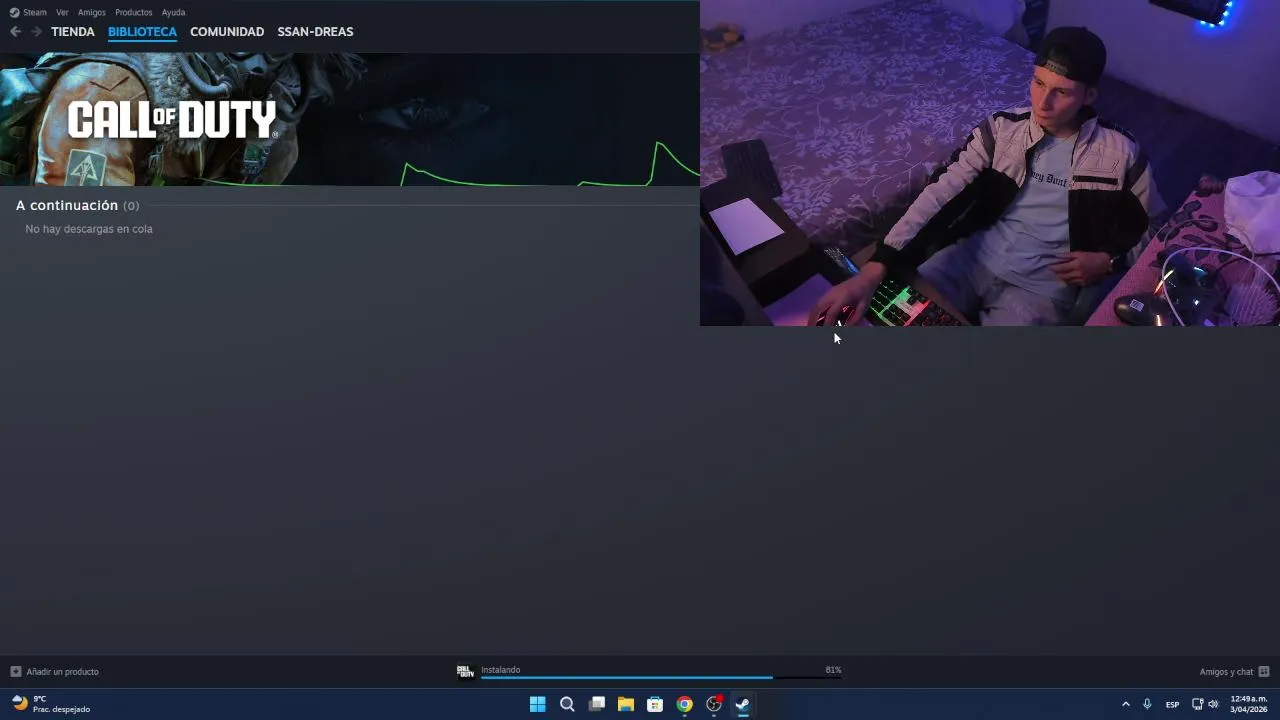The height and width of the screenshot is (720, 1280).
Task: Open Windows Search in taskbar
Action: (x=567, y=704)
